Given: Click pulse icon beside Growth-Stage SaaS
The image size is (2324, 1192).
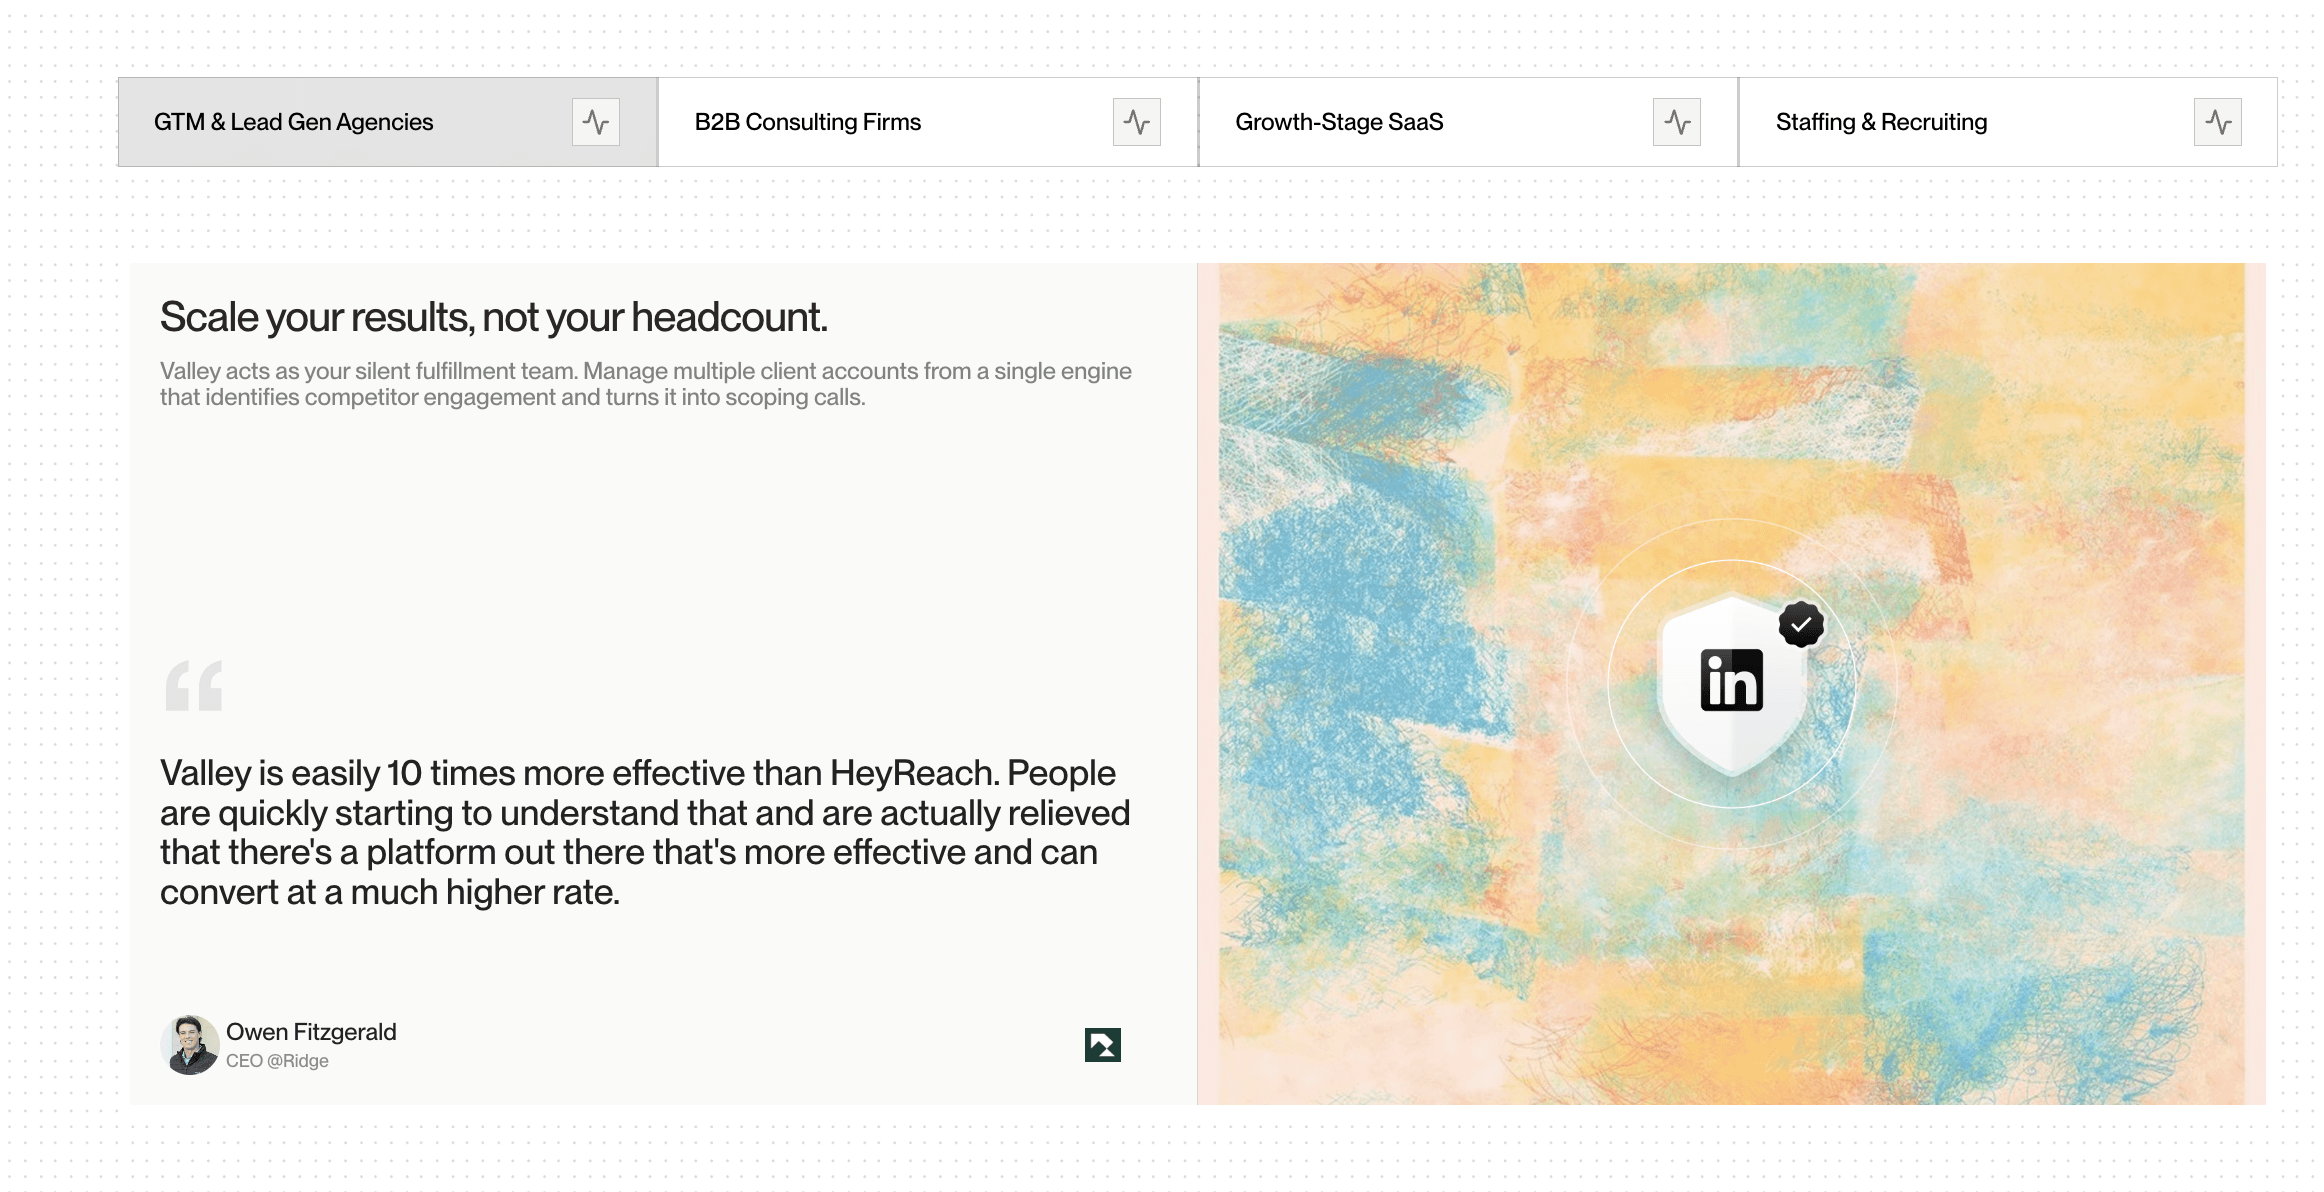Looking at the screenshot, I should pos(1677,122).
